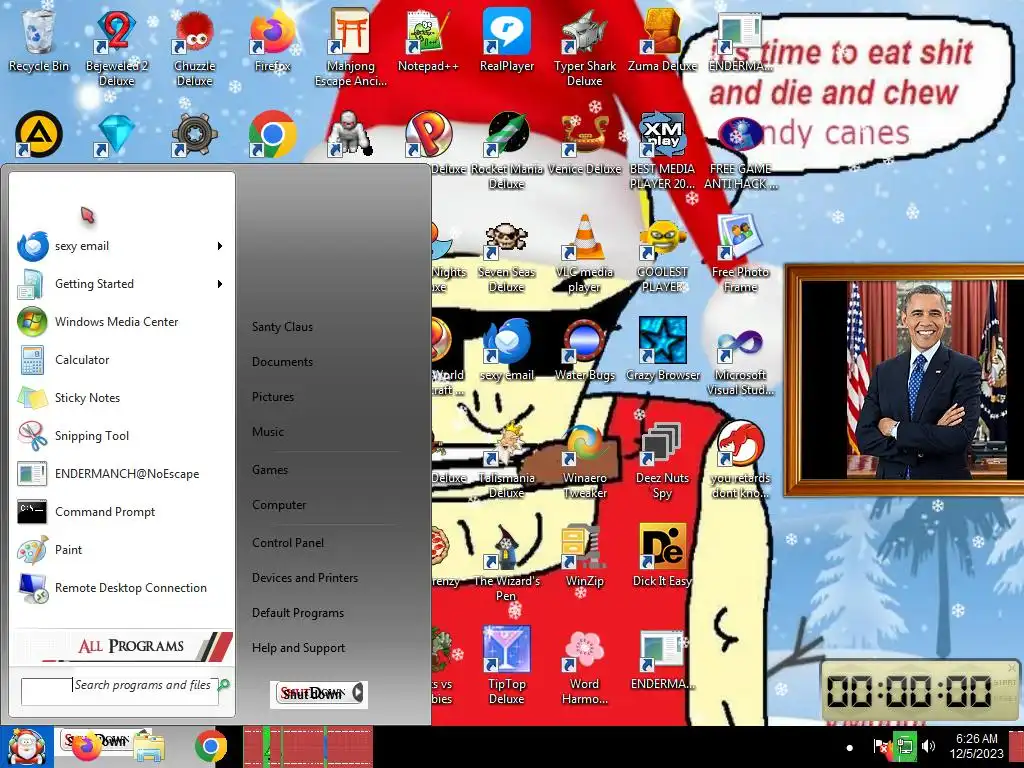Open Command Prompt from Start menu
Screen dimensions: 1024x768
pyautogui.click(x=121, y=512)
